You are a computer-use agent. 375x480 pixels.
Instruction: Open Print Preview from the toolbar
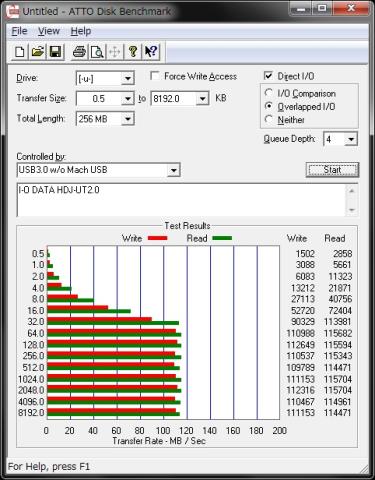coord(97,52)
